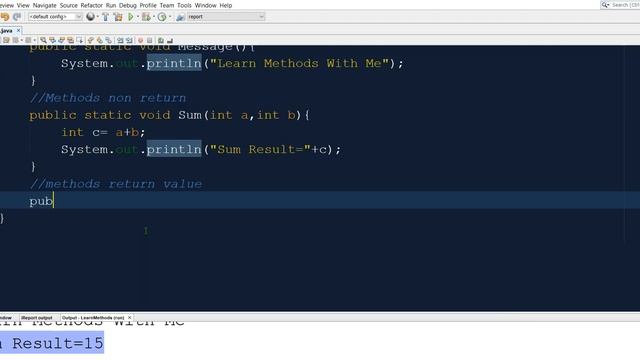Click the Shift Line Right icon
The width and height of the screenshot is (640, 360).
tap(129, 40)
